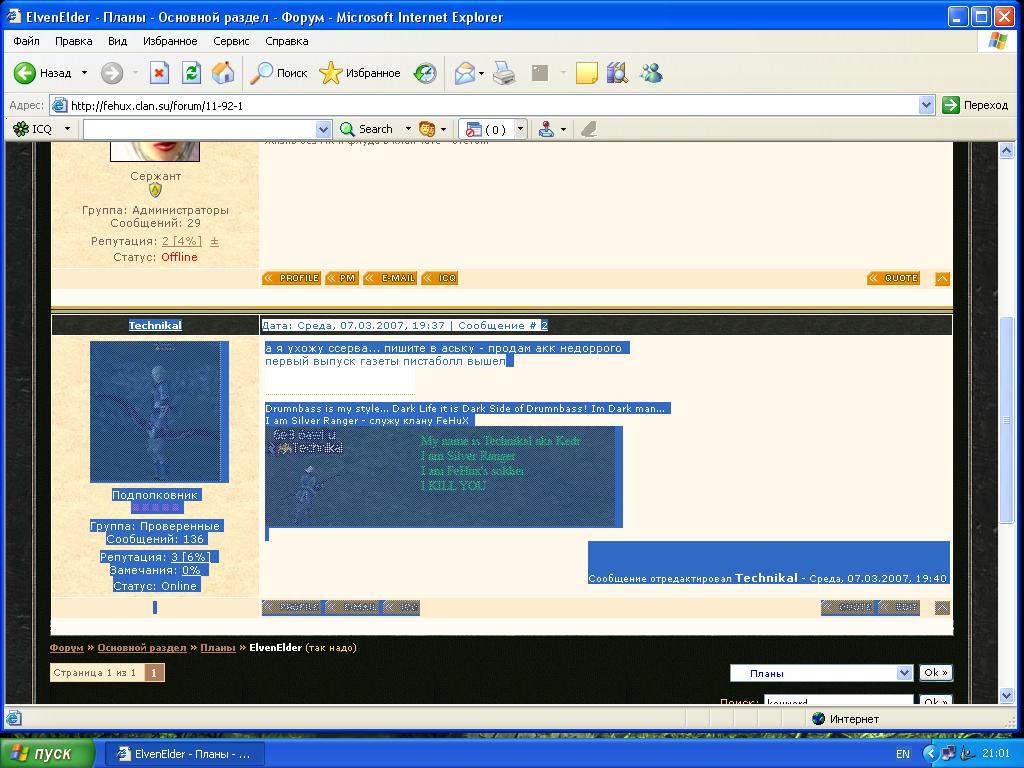Expand the ICQ search box dropdown

(x=323, y=129)
